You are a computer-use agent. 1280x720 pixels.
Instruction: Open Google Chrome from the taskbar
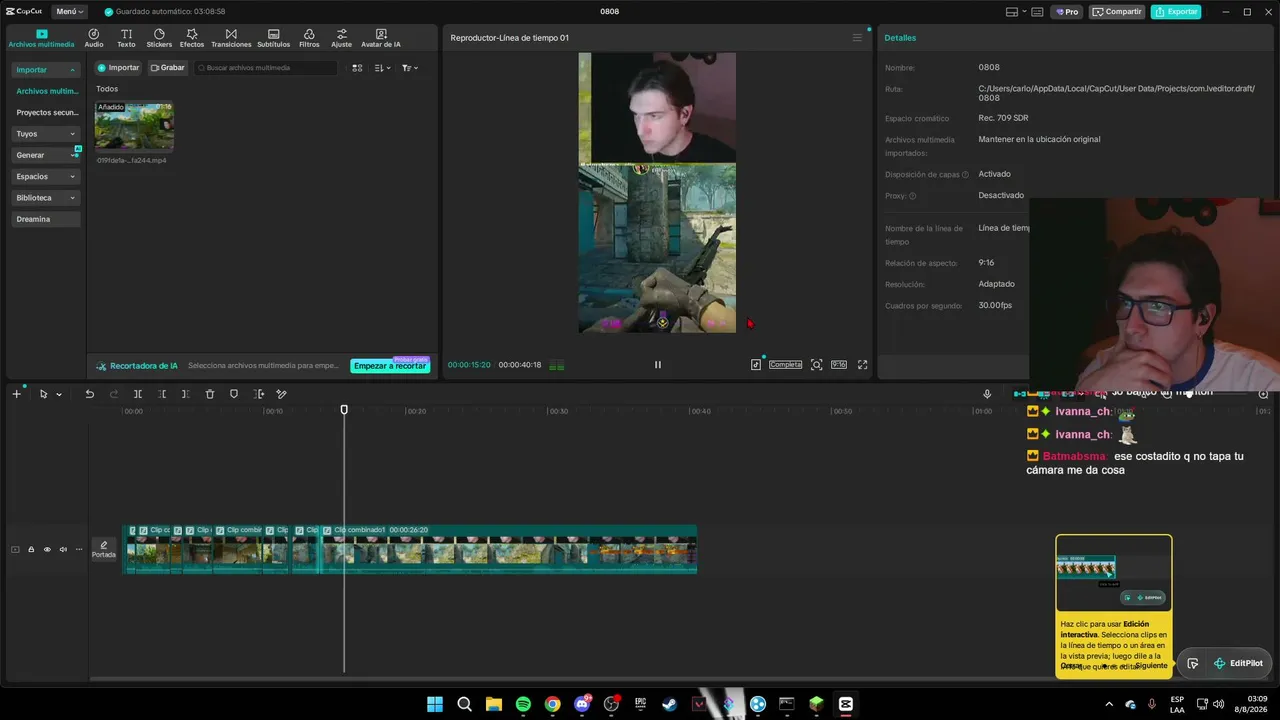[552, 704]
